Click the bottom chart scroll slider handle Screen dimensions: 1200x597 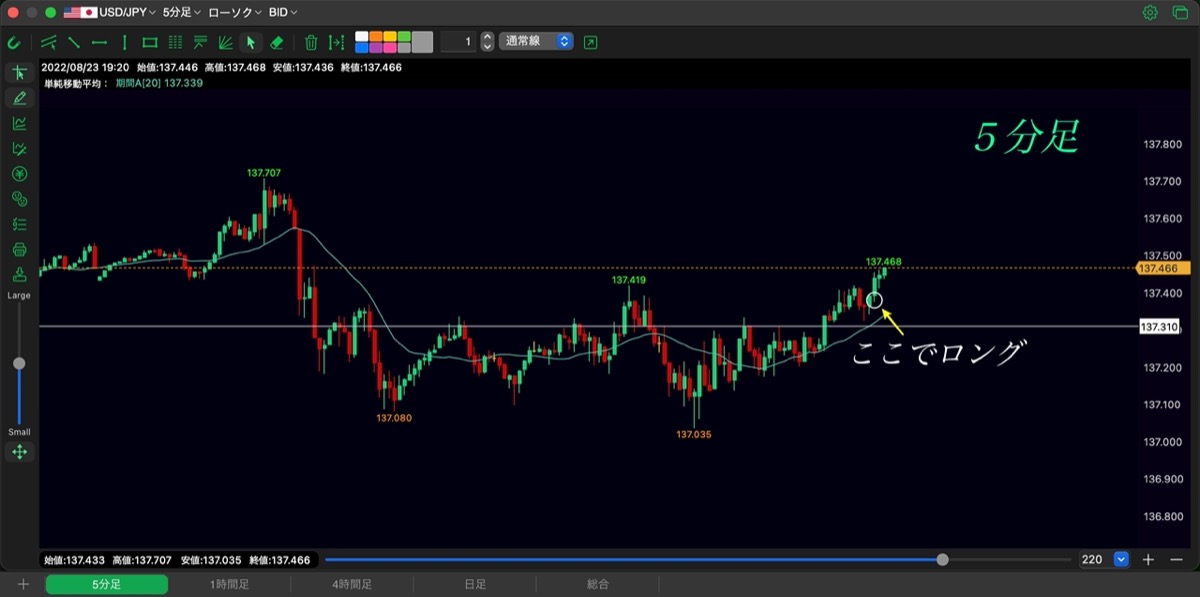tap(942, 560)
